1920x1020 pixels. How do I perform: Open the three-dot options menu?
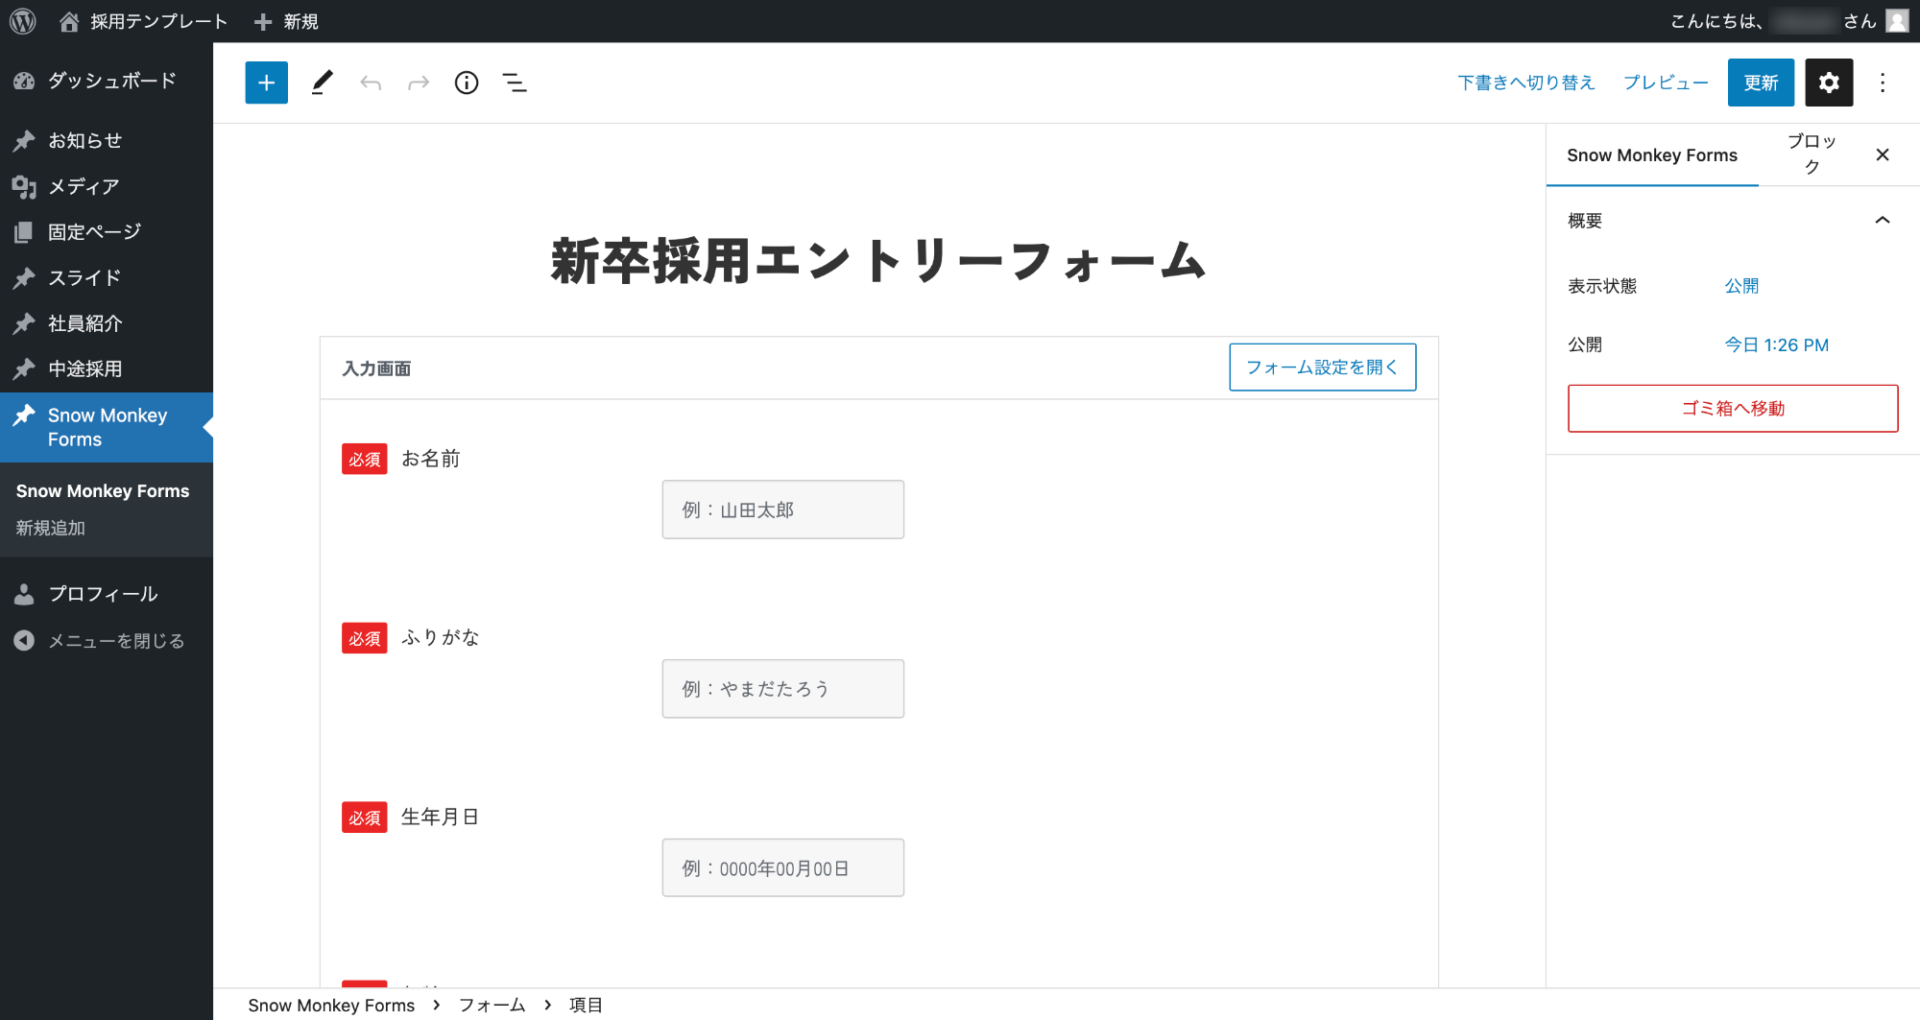1882,83
